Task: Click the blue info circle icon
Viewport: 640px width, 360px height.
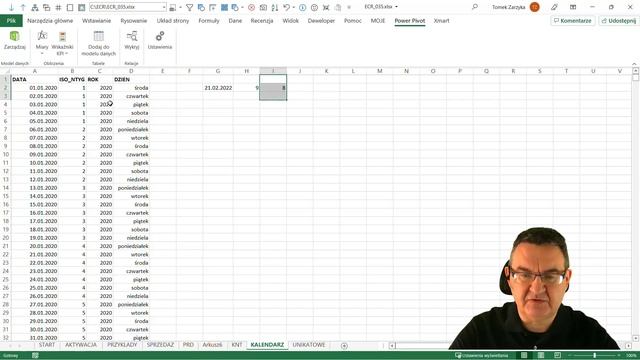Action: (x=302, y=7)
